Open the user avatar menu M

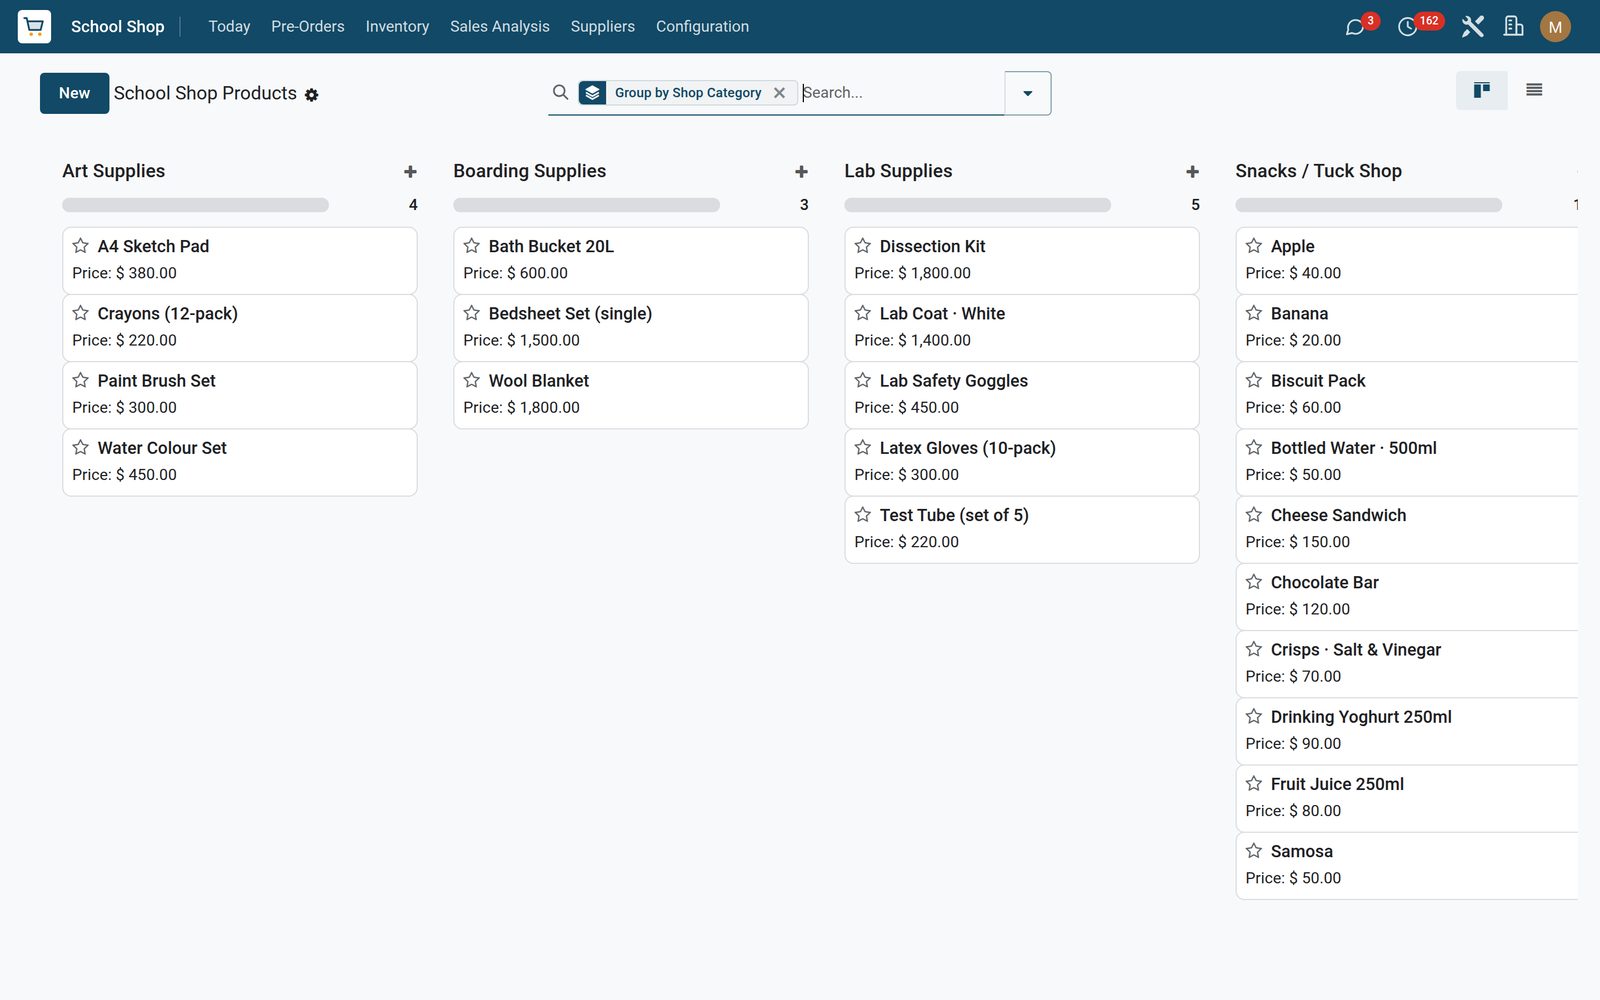[1555, 27]
